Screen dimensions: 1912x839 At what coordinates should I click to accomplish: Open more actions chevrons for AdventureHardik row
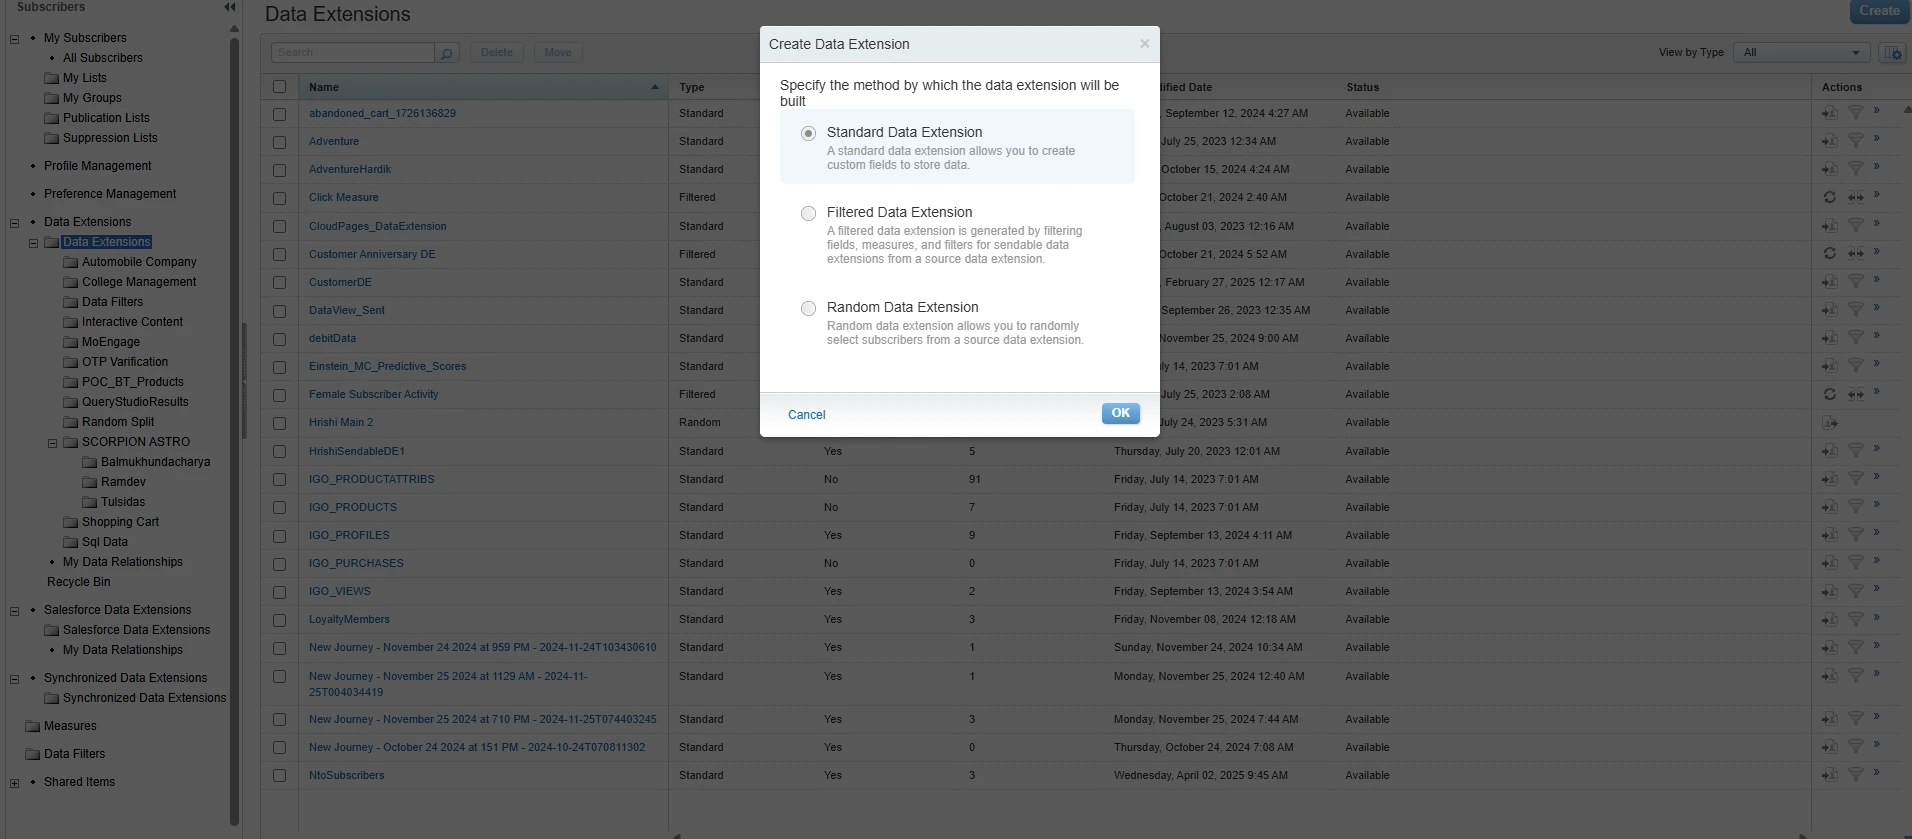point(1877,167)
